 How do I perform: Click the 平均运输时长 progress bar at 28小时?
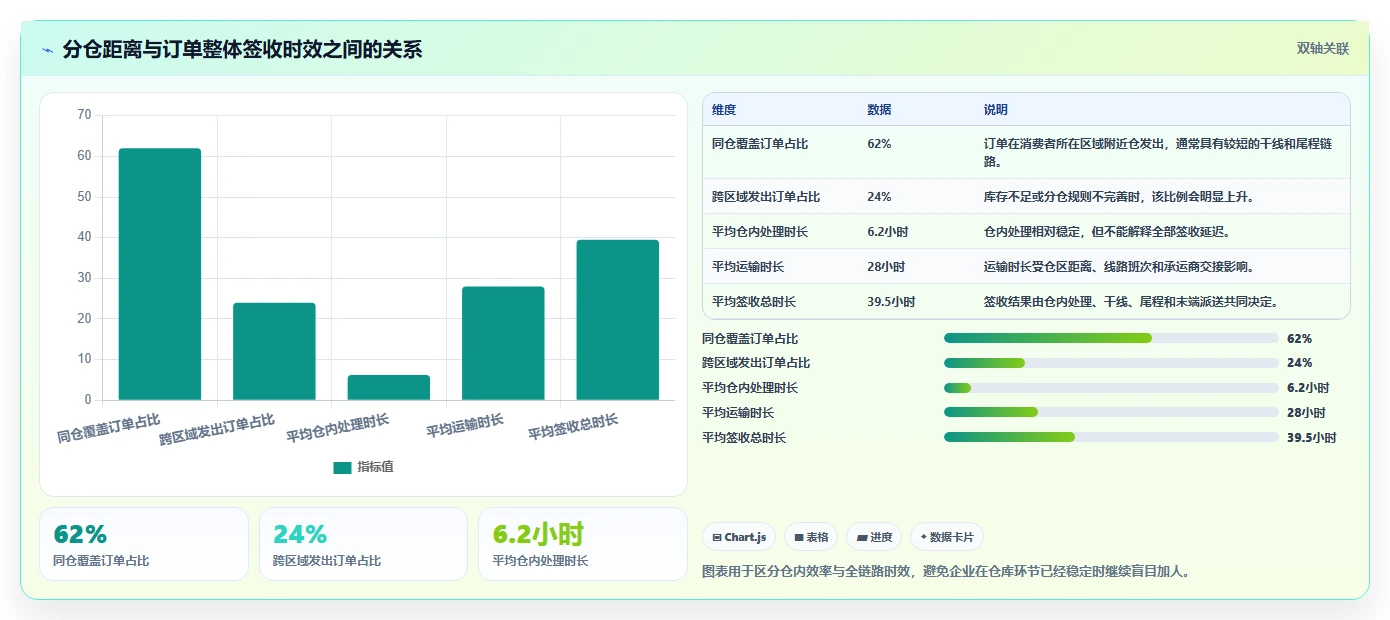point(1111,412)
